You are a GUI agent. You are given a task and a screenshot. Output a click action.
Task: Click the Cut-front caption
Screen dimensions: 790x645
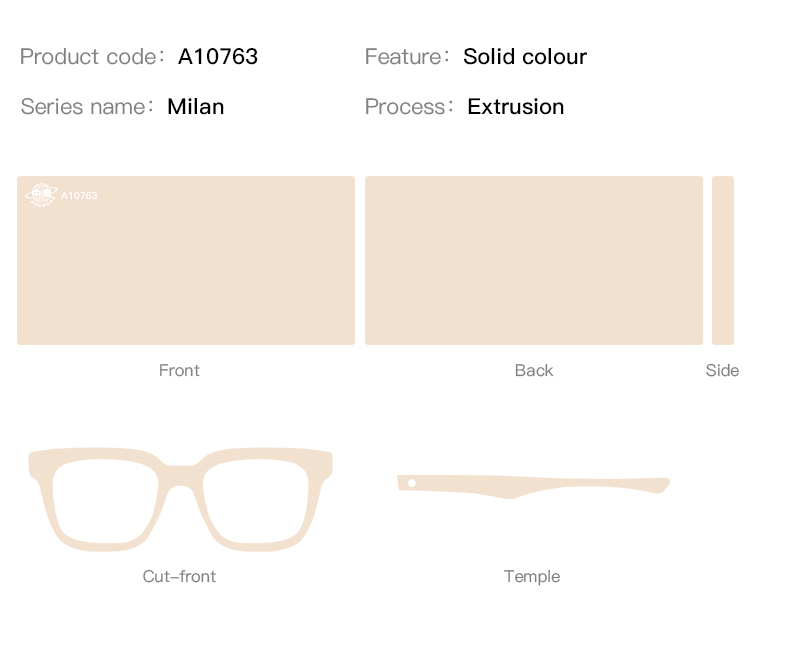179,576
